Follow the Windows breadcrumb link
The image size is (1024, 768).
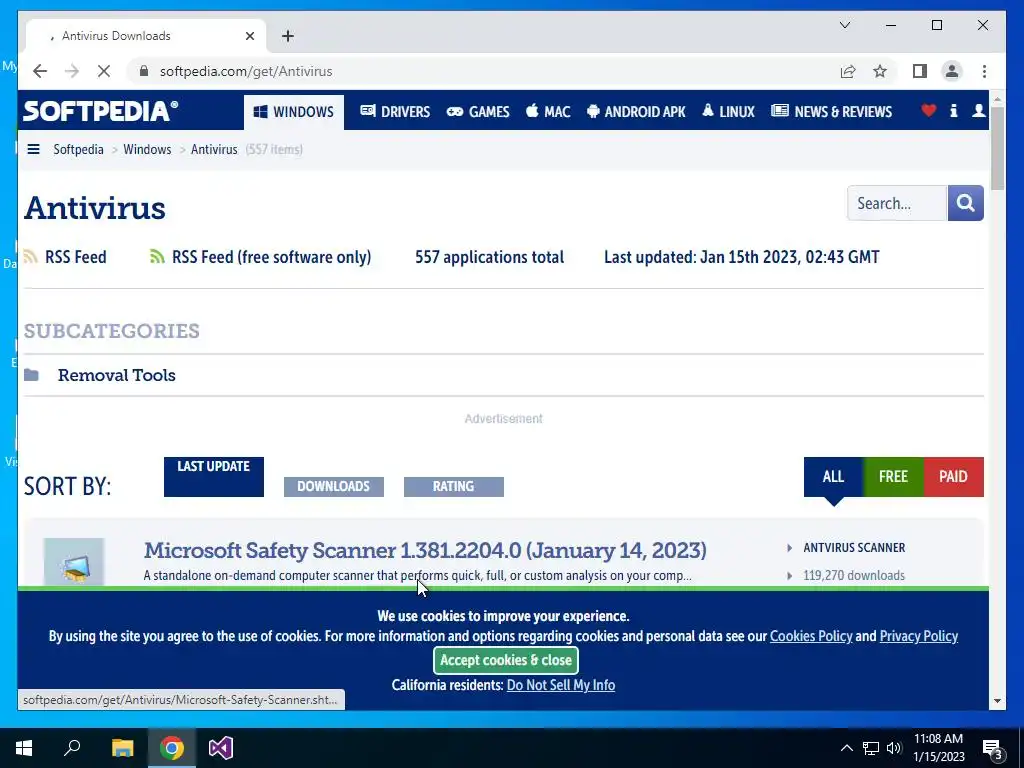coord(147,150)
